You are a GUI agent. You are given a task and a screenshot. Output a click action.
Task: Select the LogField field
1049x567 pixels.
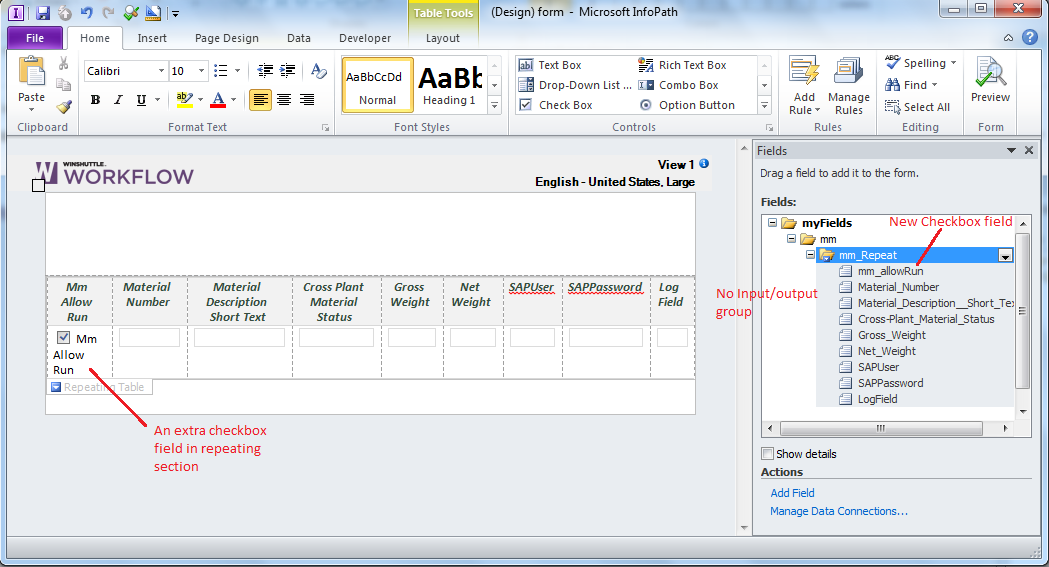(x=878, y=399)
